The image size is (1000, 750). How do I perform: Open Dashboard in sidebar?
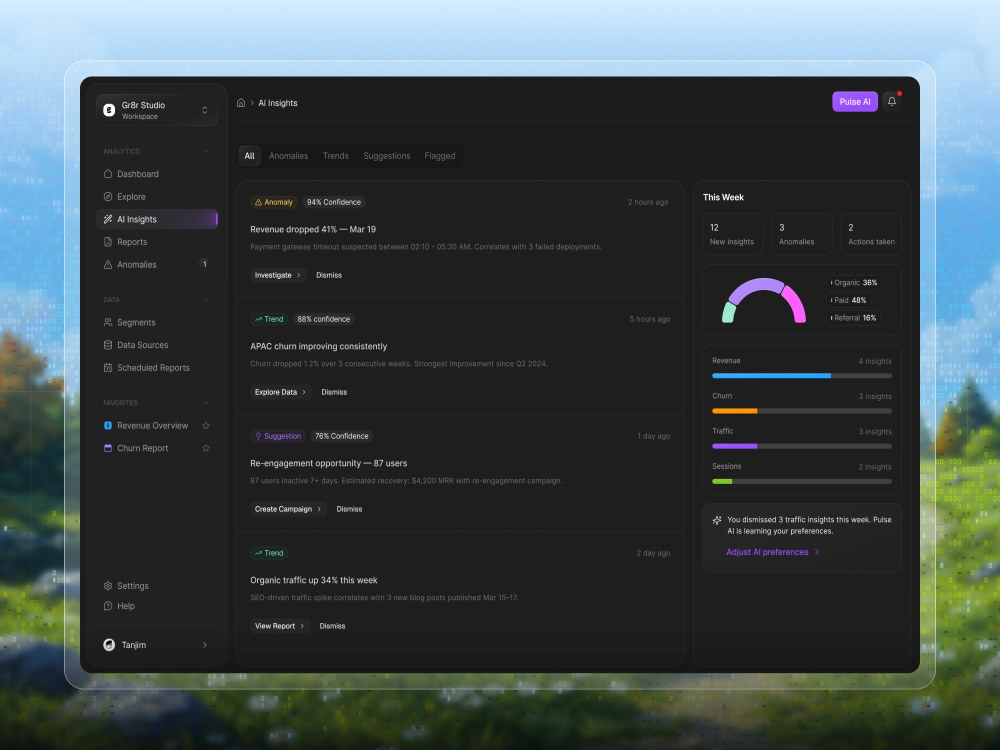157,173
